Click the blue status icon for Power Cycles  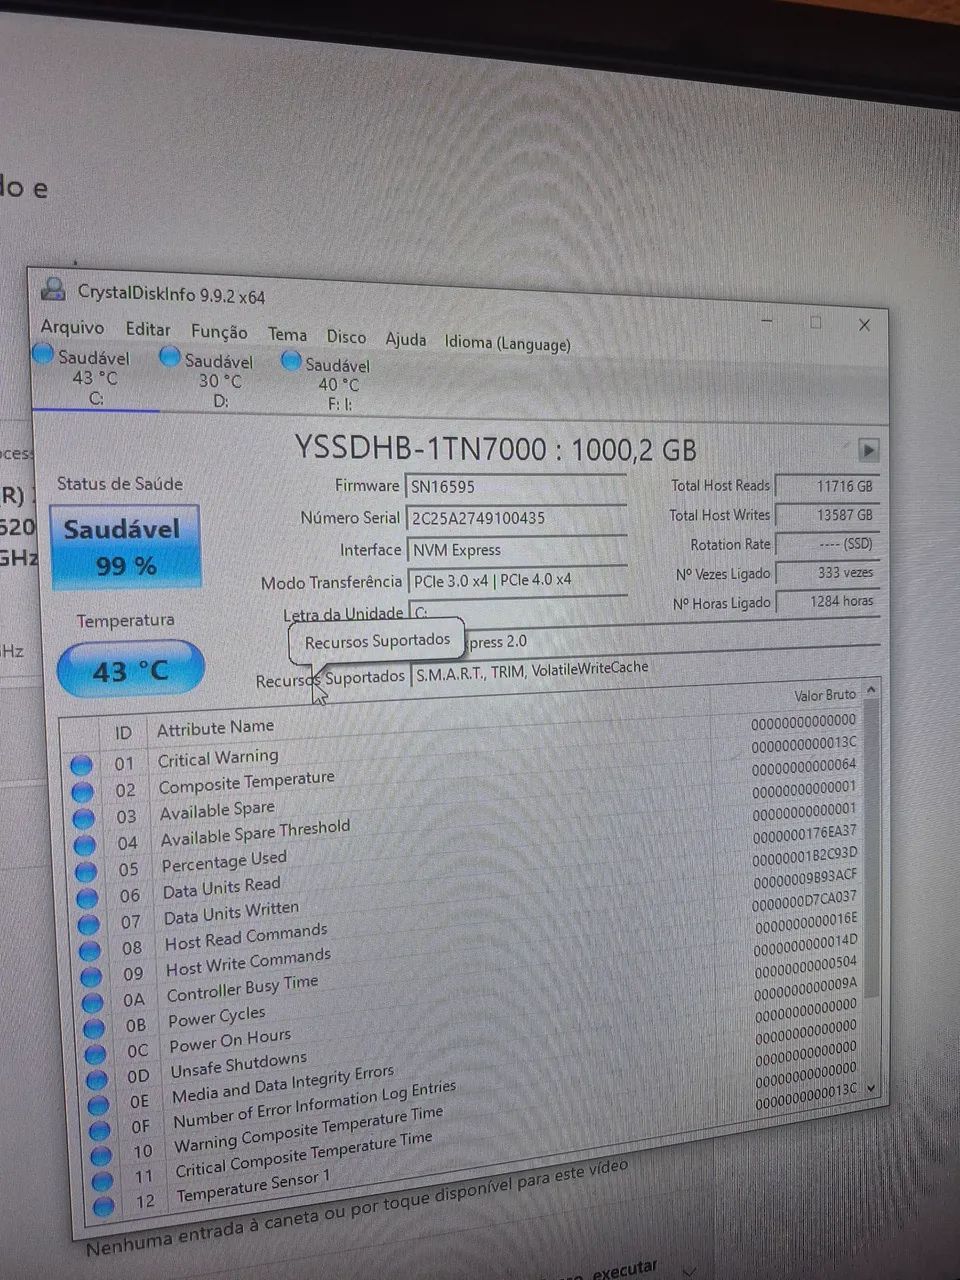click(94, 1028)
